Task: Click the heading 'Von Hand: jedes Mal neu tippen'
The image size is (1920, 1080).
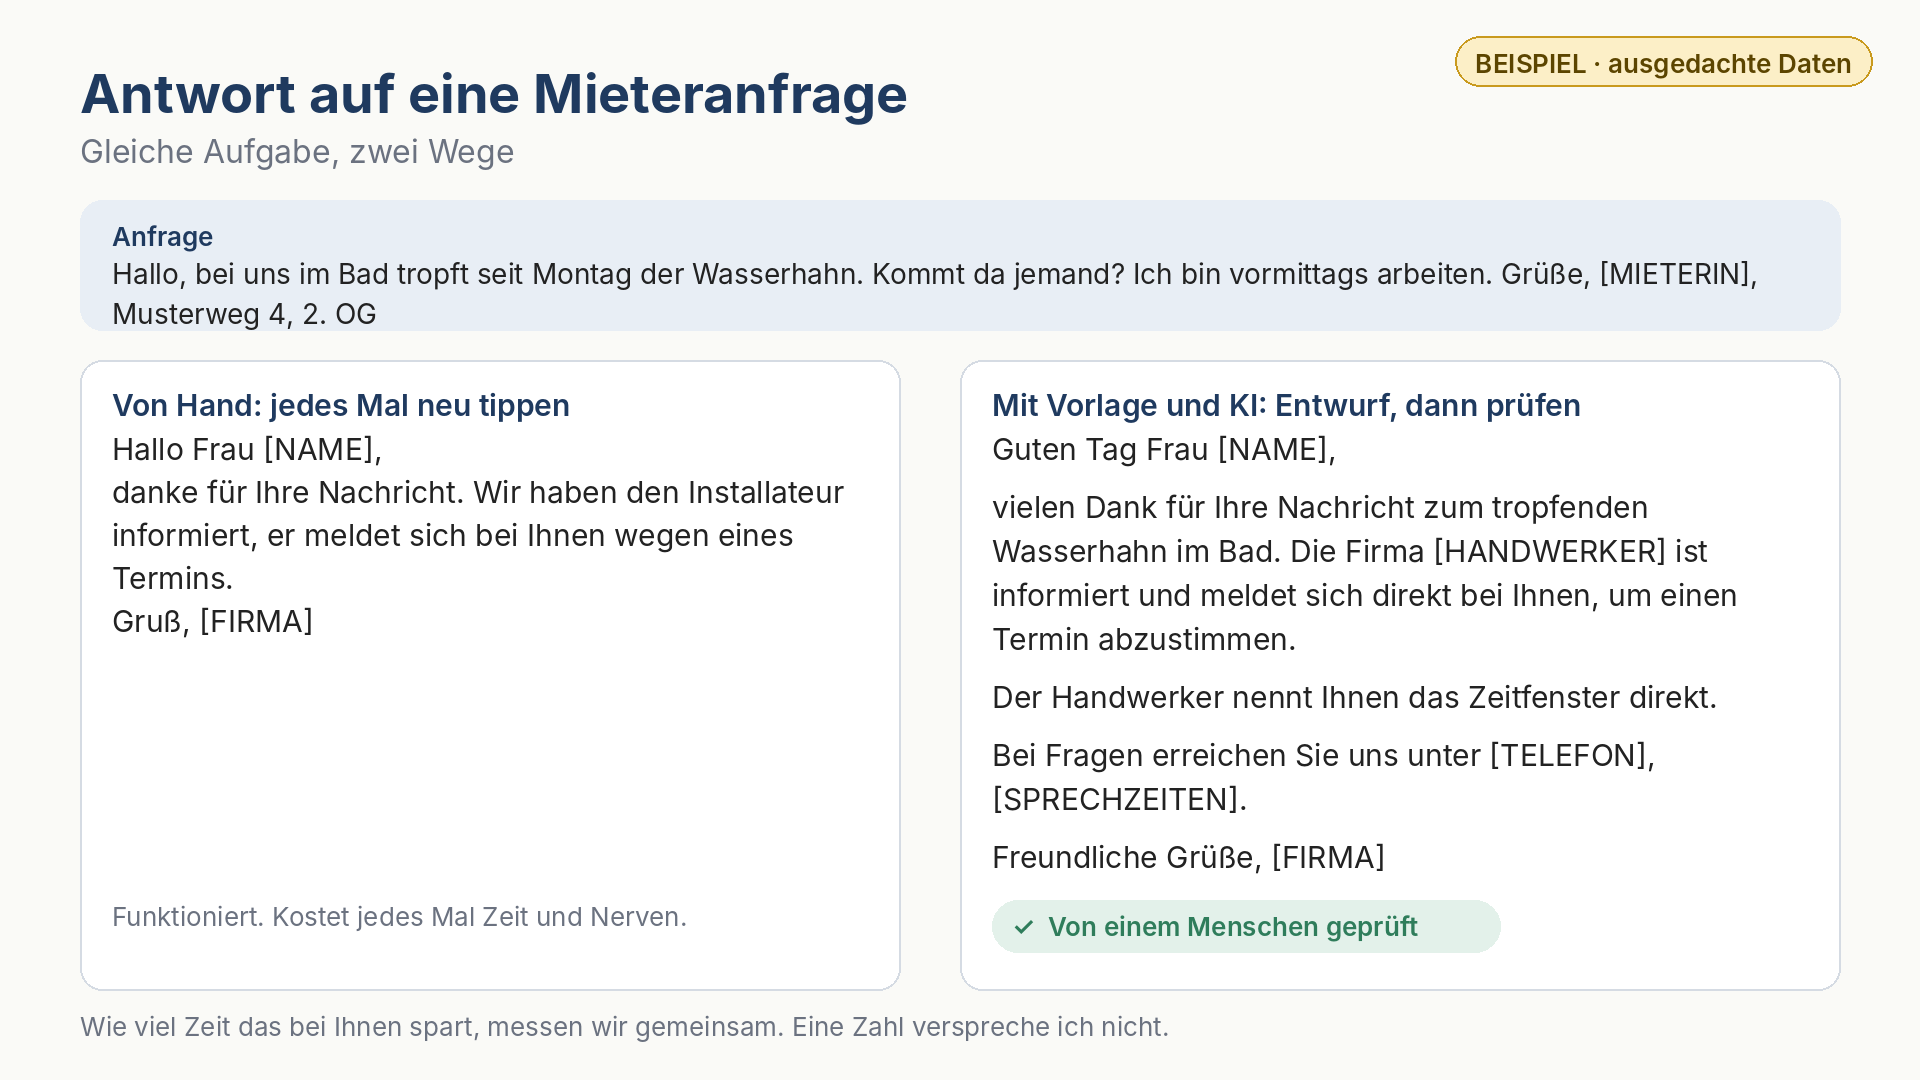Action: click(341, 406)
